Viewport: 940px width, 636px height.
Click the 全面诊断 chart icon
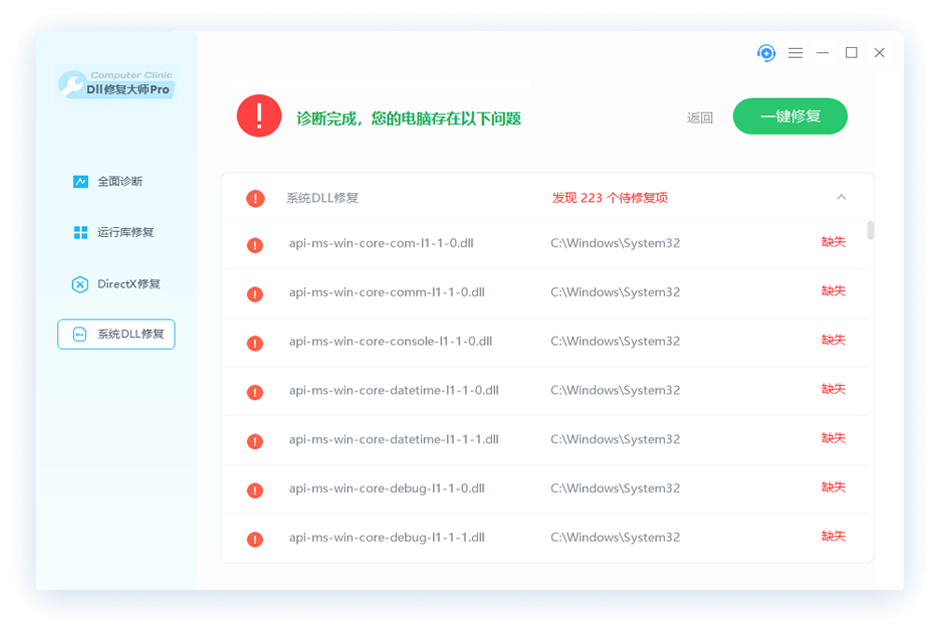81,182
